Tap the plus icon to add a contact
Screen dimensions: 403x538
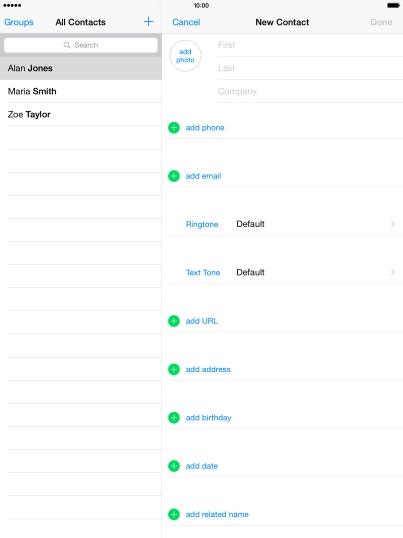coord(148,22)
